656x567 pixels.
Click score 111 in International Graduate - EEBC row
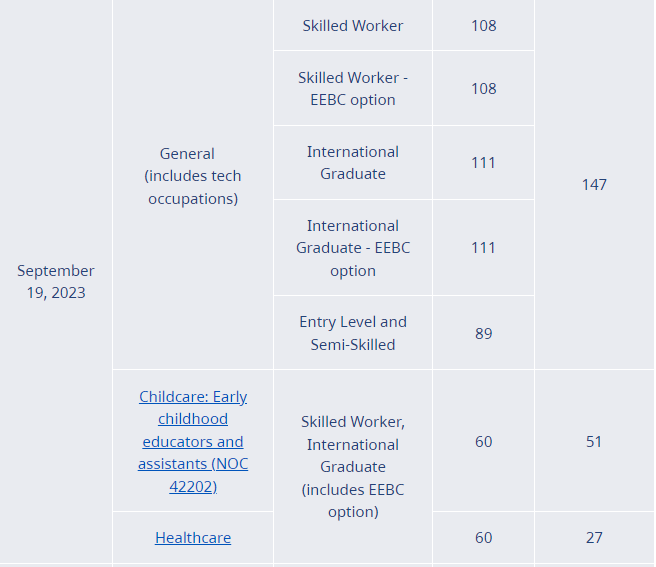pos(483,248)
